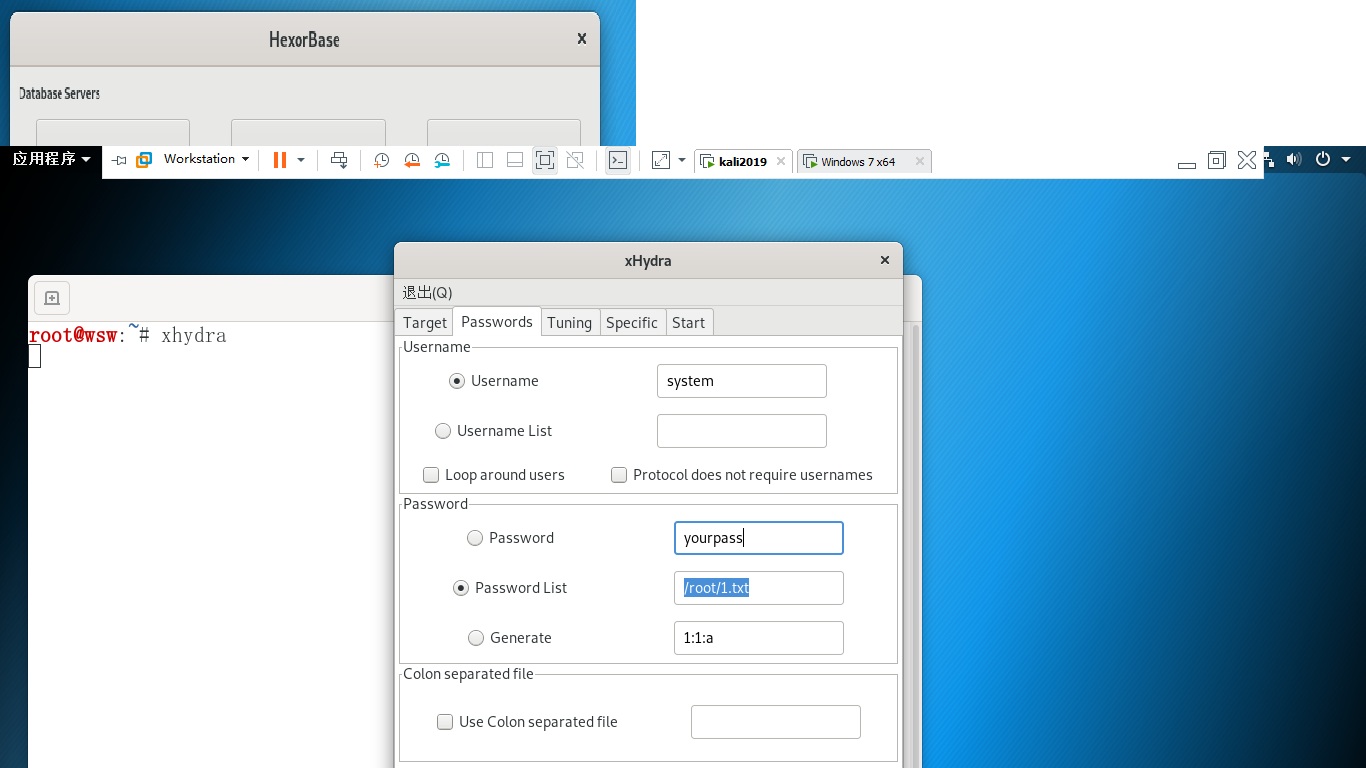
Task: Switch to the Passwords tab in xHydra
Action: (x=497, y=321)
